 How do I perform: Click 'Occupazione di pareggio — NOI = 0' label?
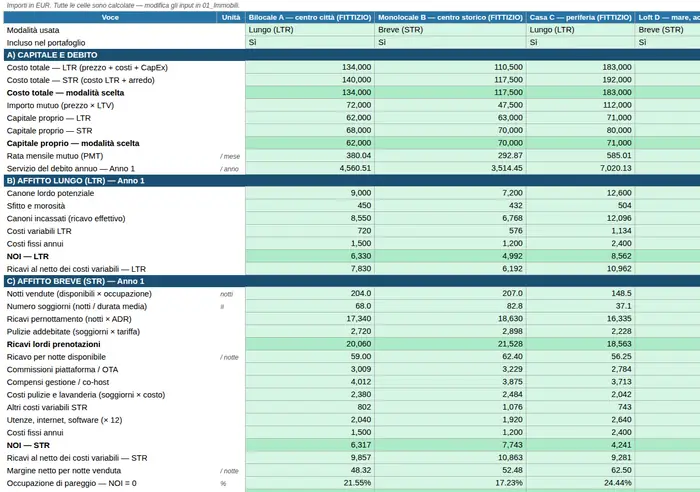click(71, 483)
